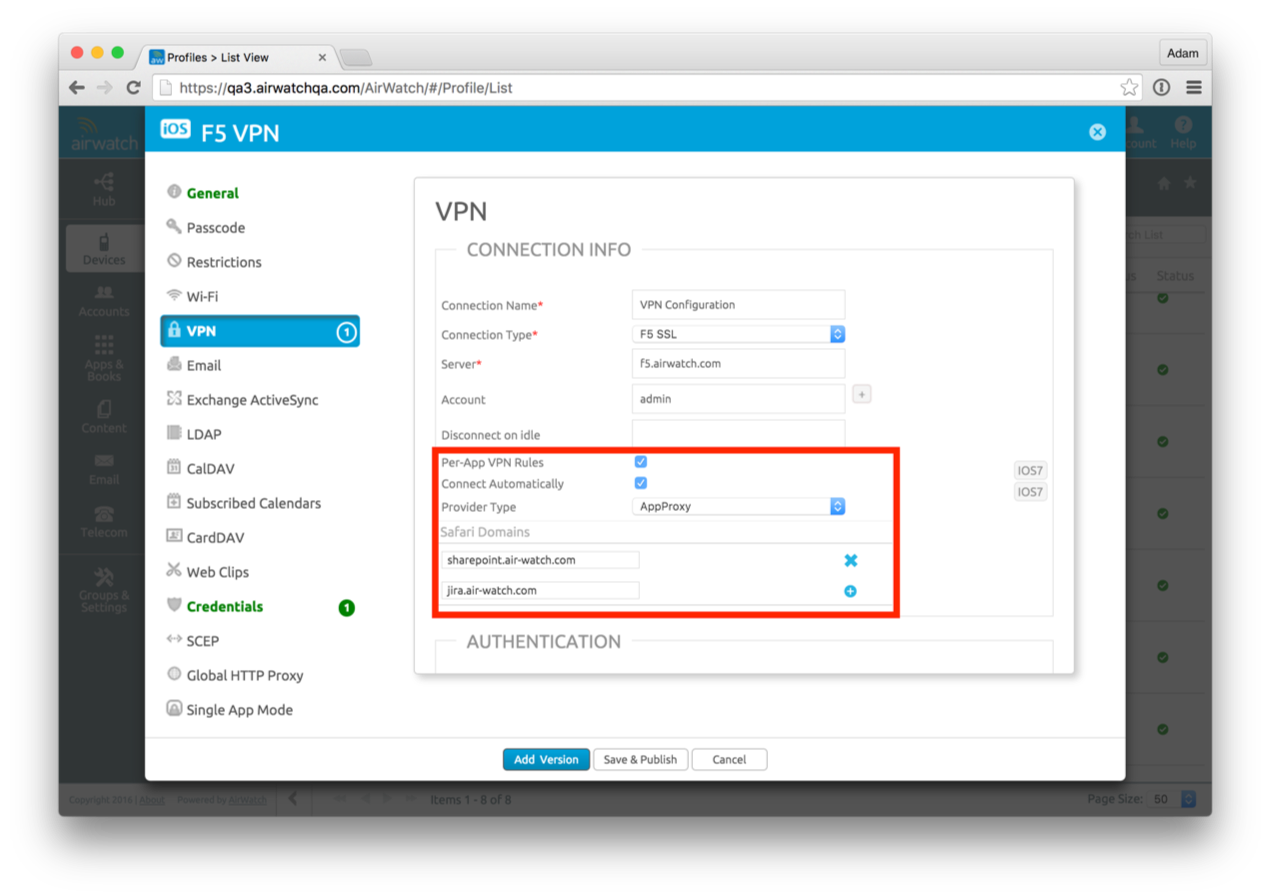
Task: Open the Credentials payload section
Action: [224, 607]
